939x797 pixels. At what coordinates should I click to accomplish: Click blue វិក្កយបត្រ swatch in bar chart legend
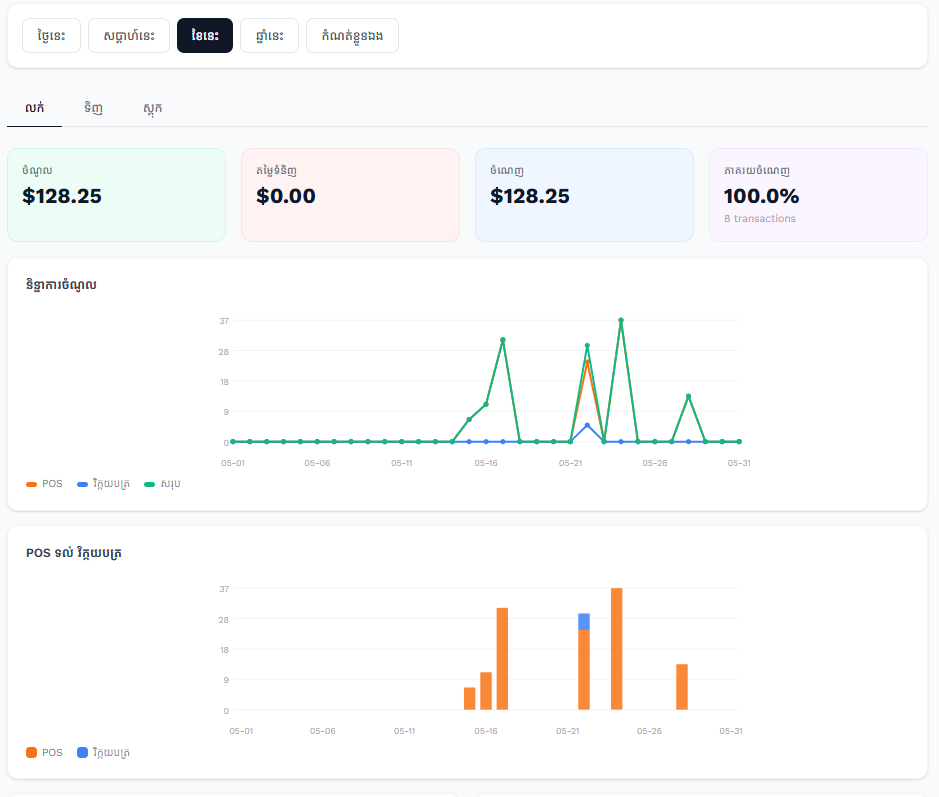(83, 753)
